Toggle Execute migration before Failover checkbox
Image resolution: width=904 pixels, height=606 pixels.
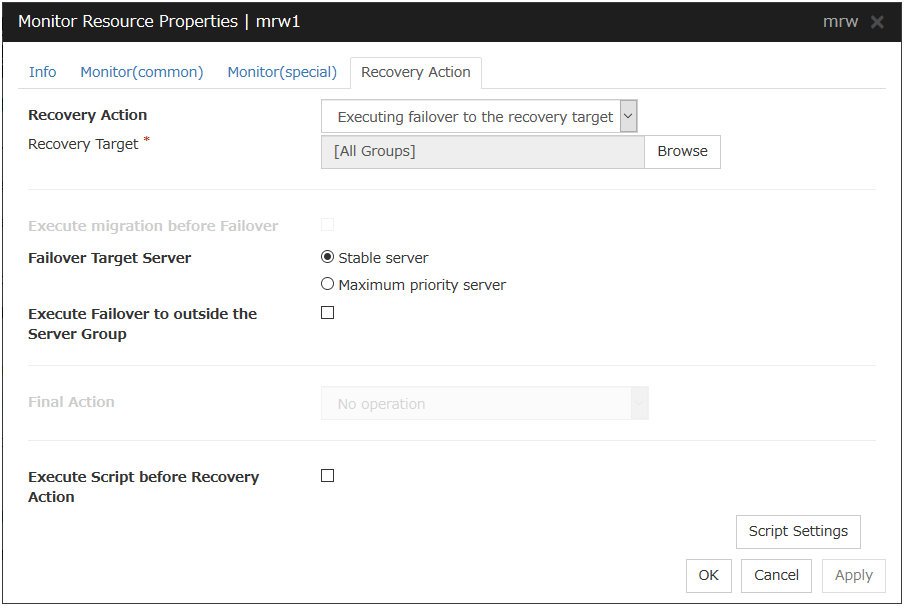[328, 225]
